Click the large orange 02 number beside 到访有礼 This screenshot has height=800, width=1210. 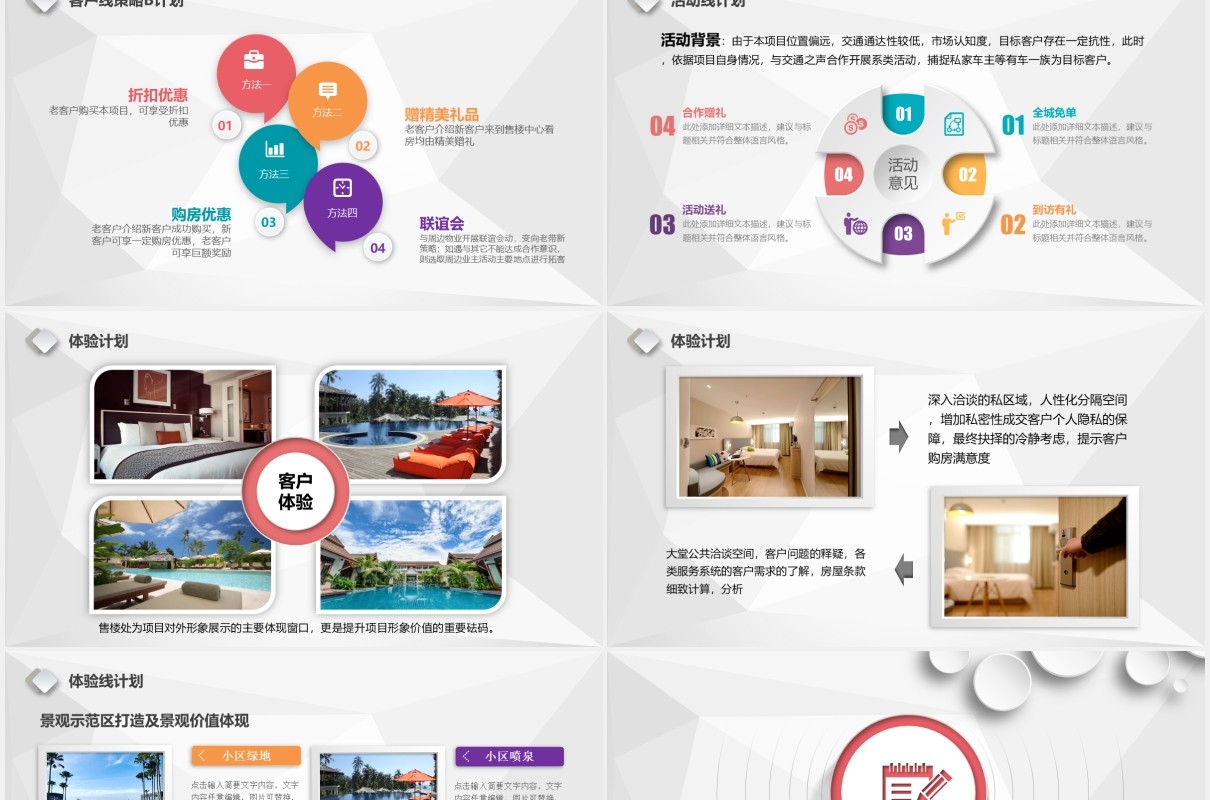click(x=1013, y=224)
